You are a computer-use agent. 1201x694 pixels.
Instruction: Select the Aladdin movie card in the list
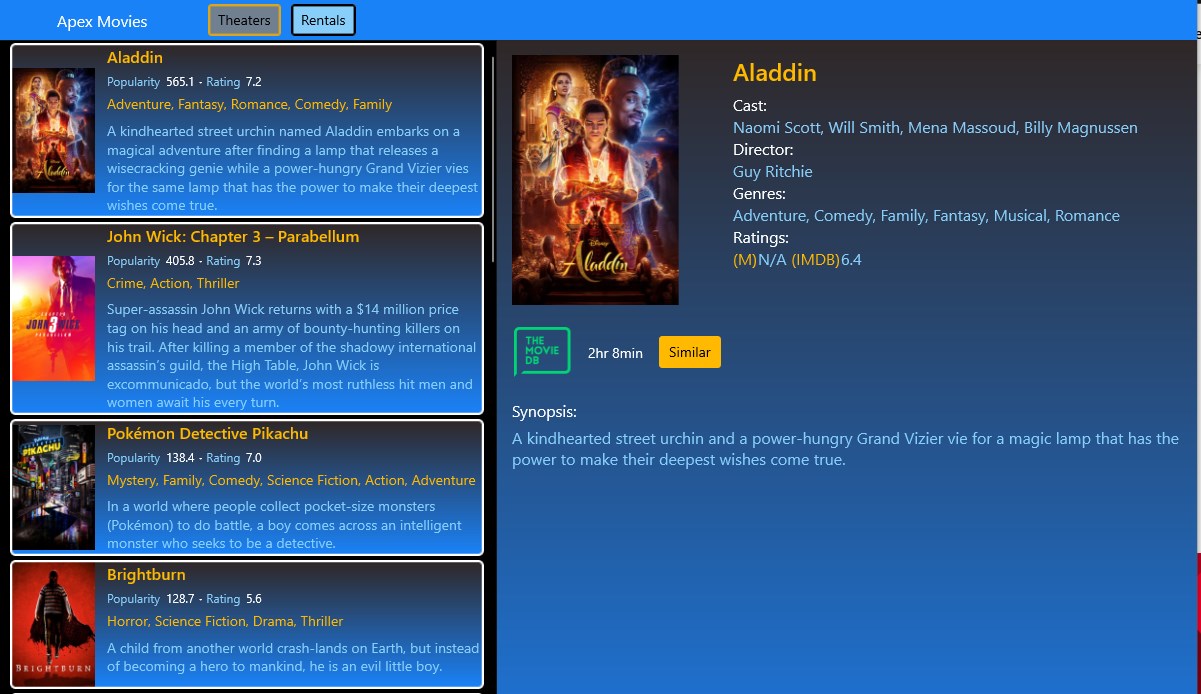click(246, 130)
